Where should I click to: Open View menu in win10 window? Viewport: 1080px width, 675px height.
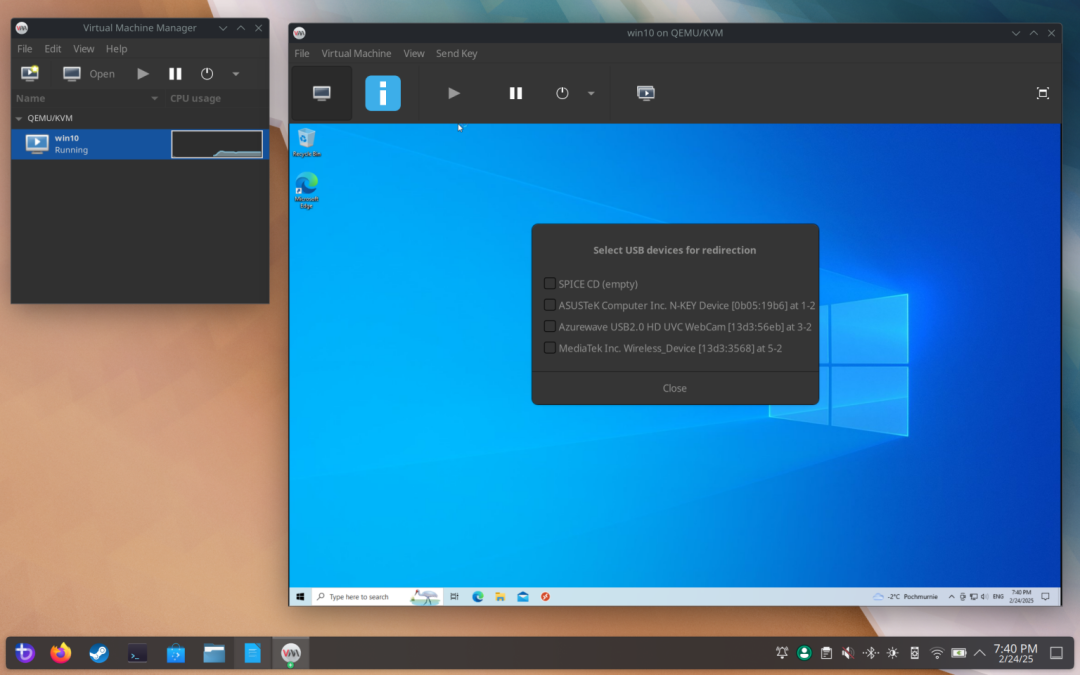pyautogui.click(x=414, y=53)
